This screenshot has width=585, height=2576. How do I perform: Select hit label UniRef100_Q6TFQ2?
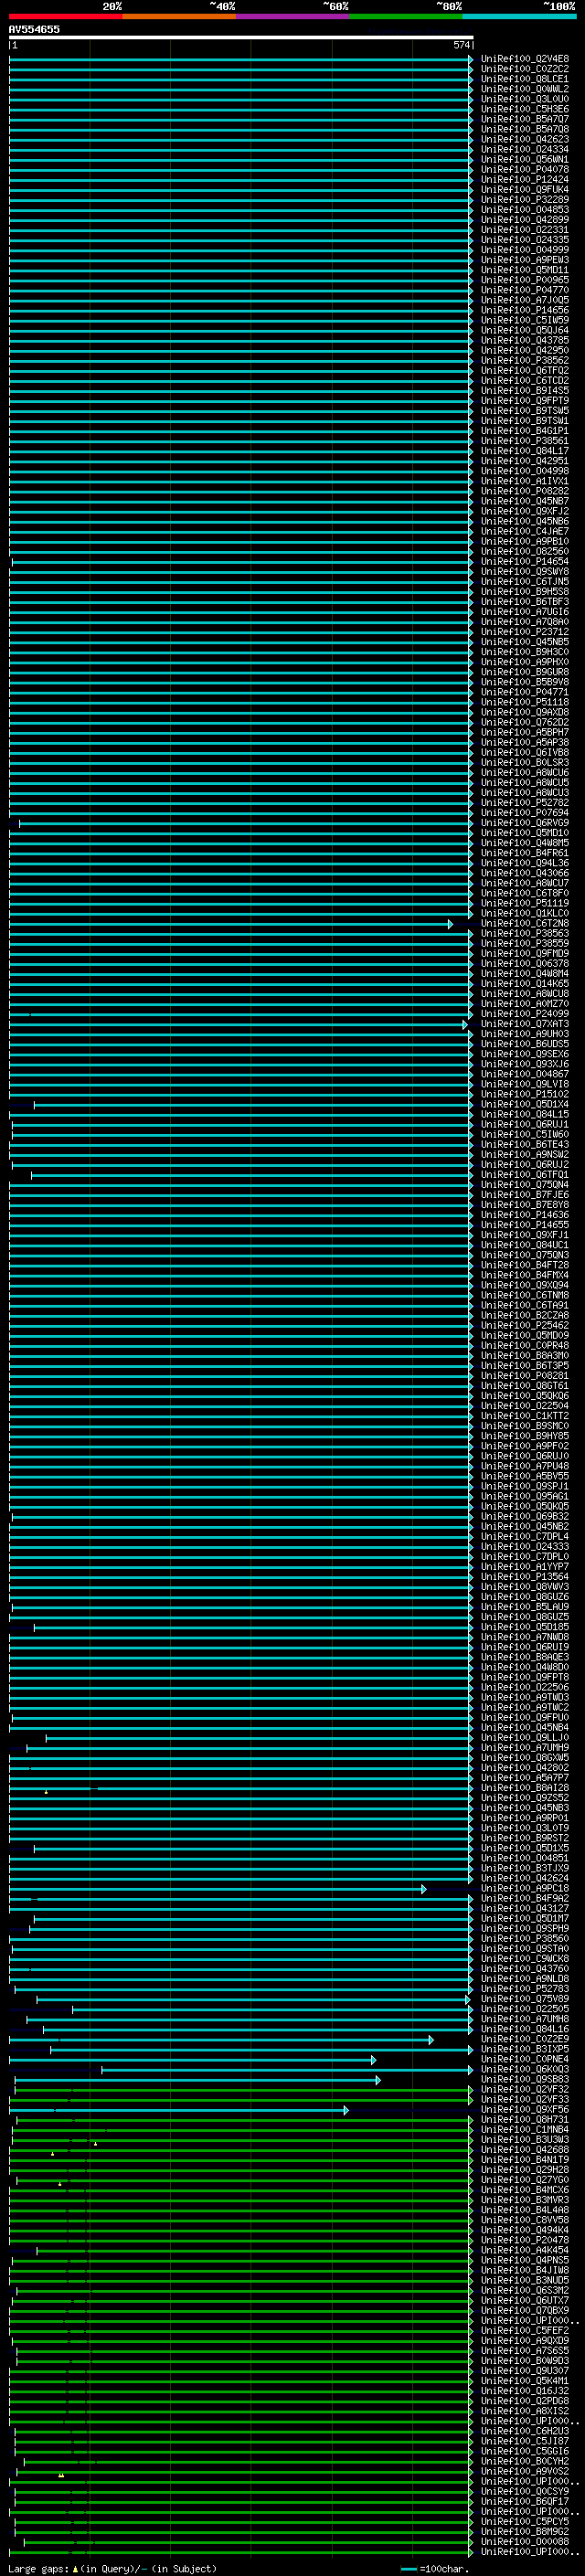(x=525, y=370)
